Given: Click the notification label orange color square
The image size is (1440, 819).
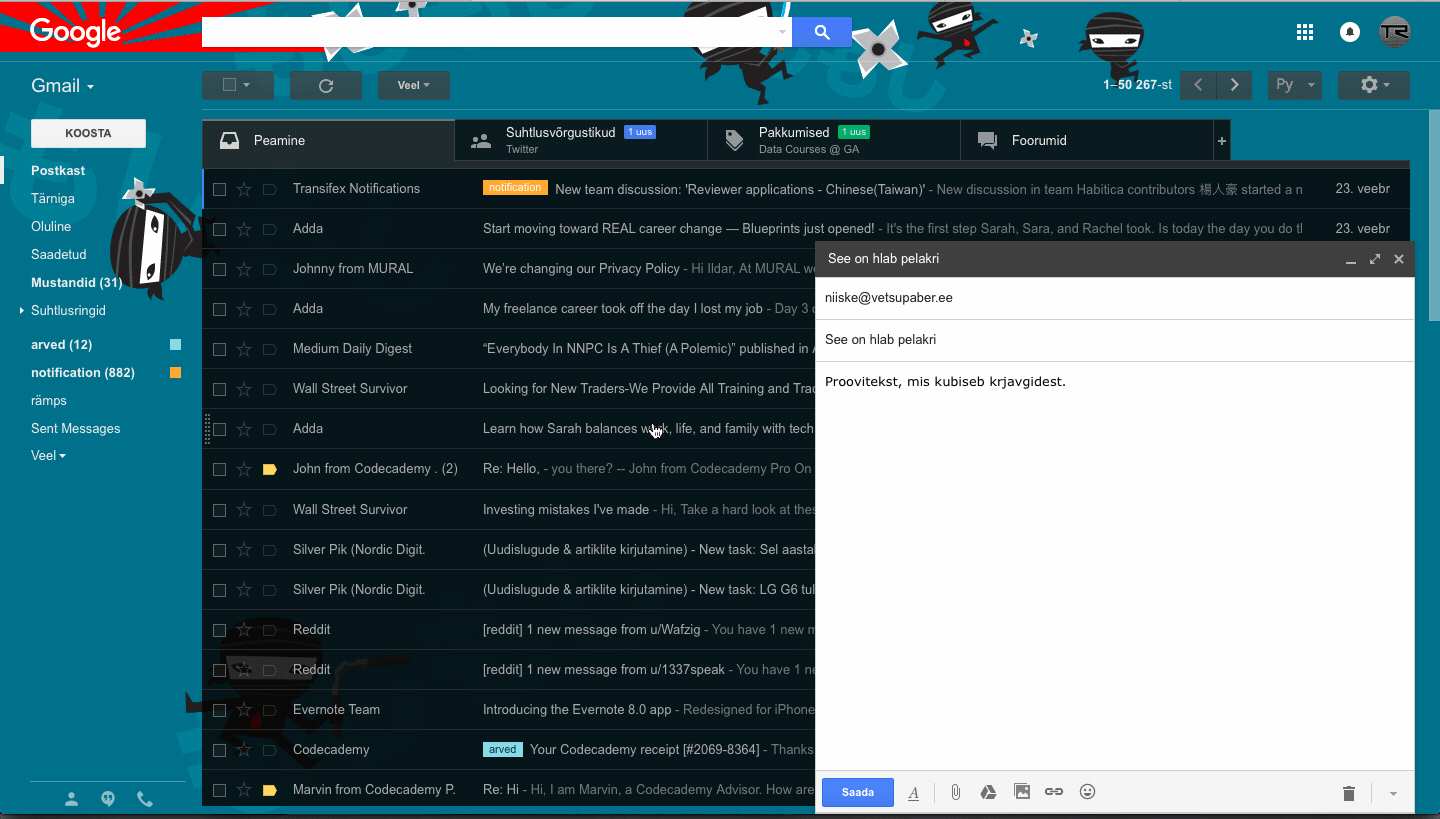Looking at the screenshot, I should (176, 373).
